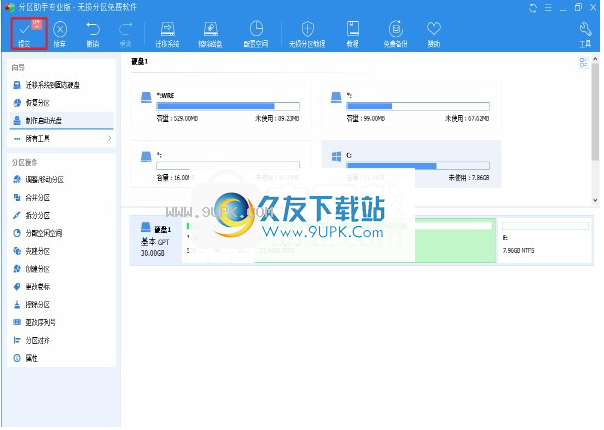Click the 撤销 (Undo) arrow icon
The height and width of the screenshot is (430, 604).
tap(93, 34)
